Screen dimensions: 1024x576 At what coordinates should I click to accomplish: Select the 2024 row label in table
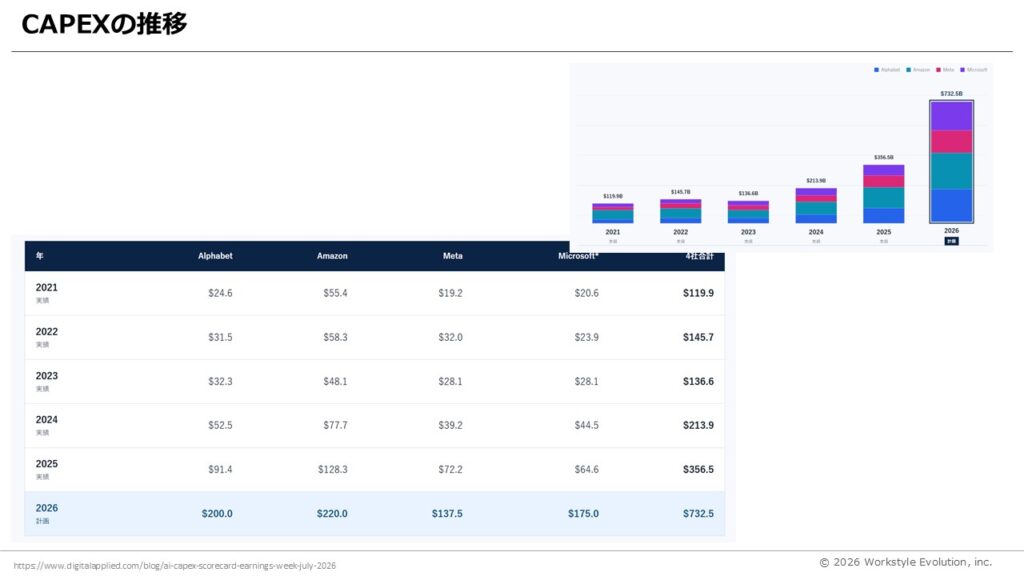tap(46, 419)
